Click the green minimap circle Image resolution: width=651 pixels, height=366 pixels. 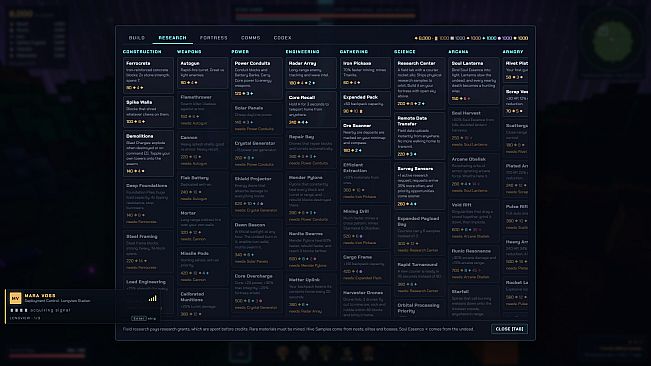coord(612,41)
